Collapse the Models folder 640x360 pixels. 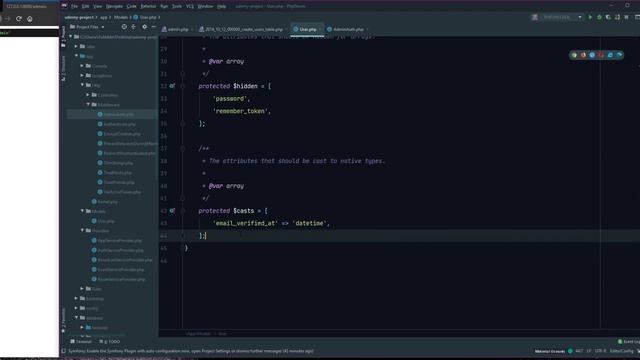pos(82,211)
